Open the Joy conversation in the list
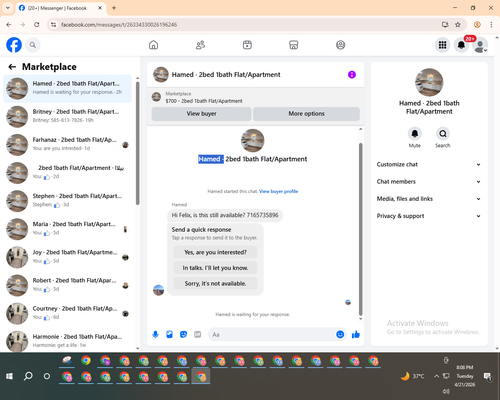The width and height of the screenshot is (500, 400). pyautogui.click(x=68, y=257)
